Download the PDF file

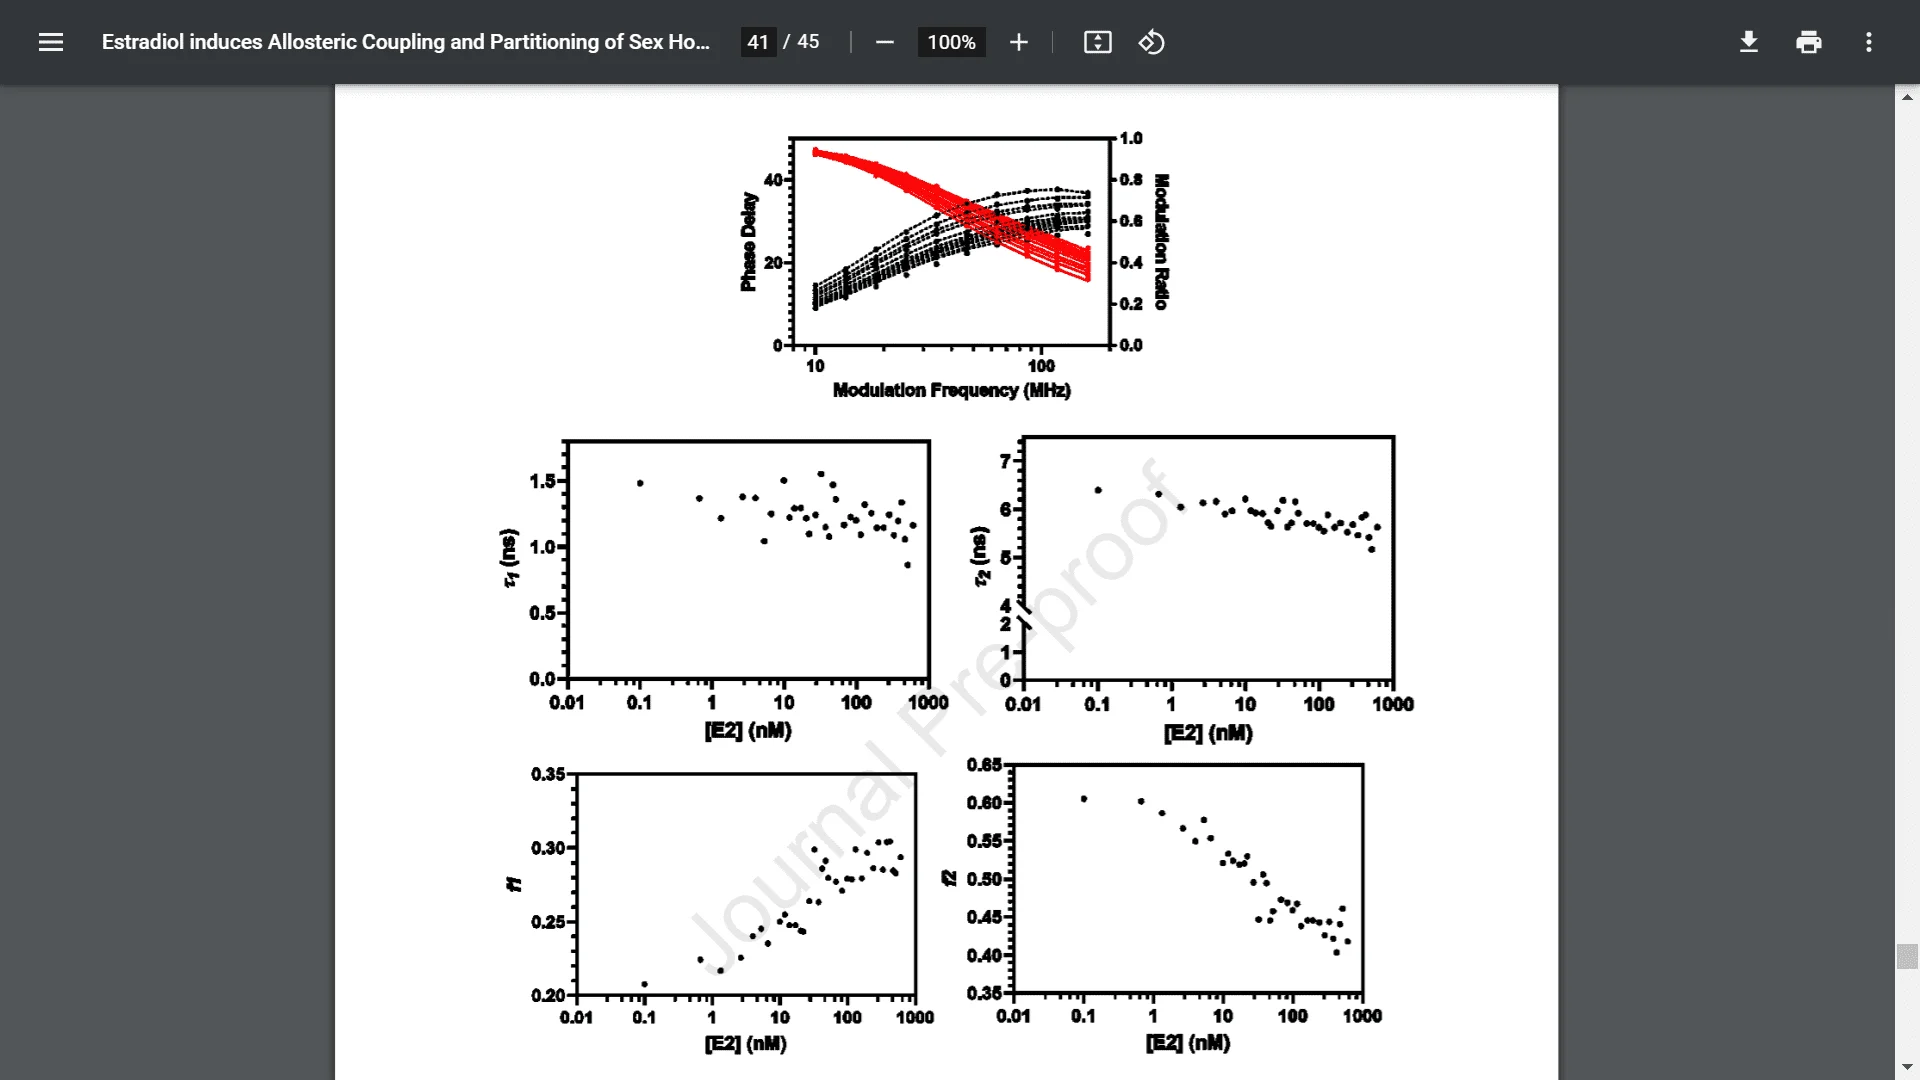[x=1749, y=42]
